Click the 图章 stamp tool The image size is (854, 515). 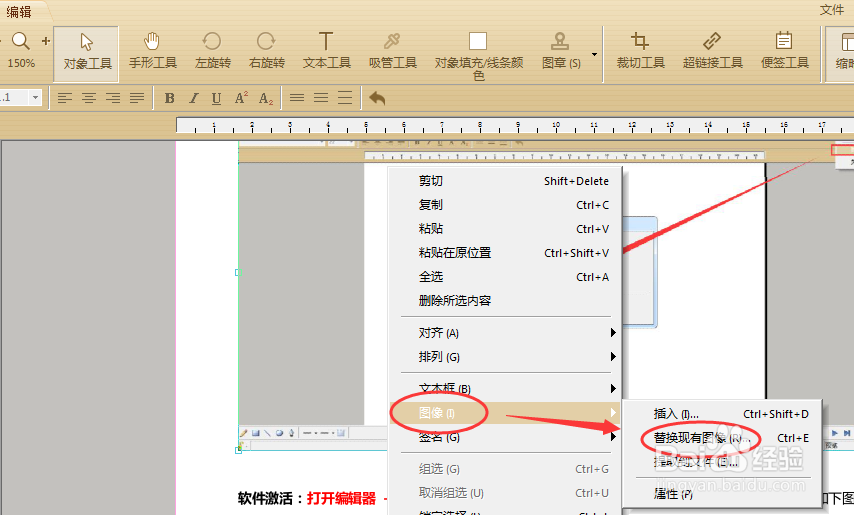(560, 51)
